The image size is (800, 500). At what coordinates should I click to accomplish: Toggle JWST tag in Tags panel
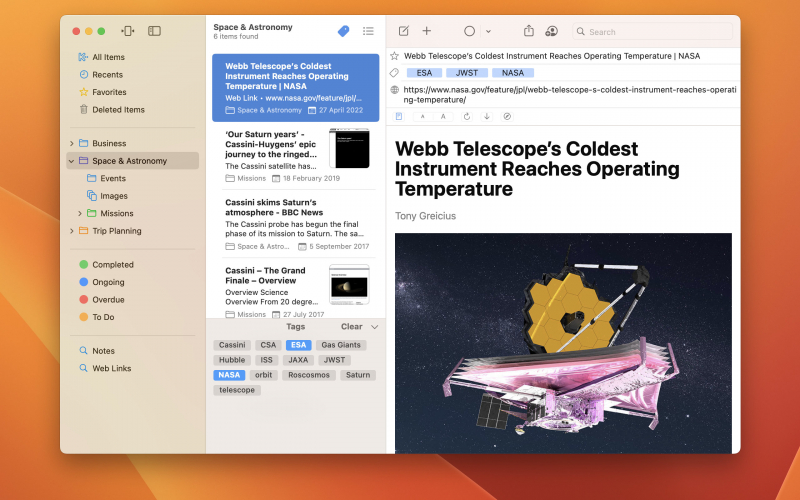tap(334, 360)
